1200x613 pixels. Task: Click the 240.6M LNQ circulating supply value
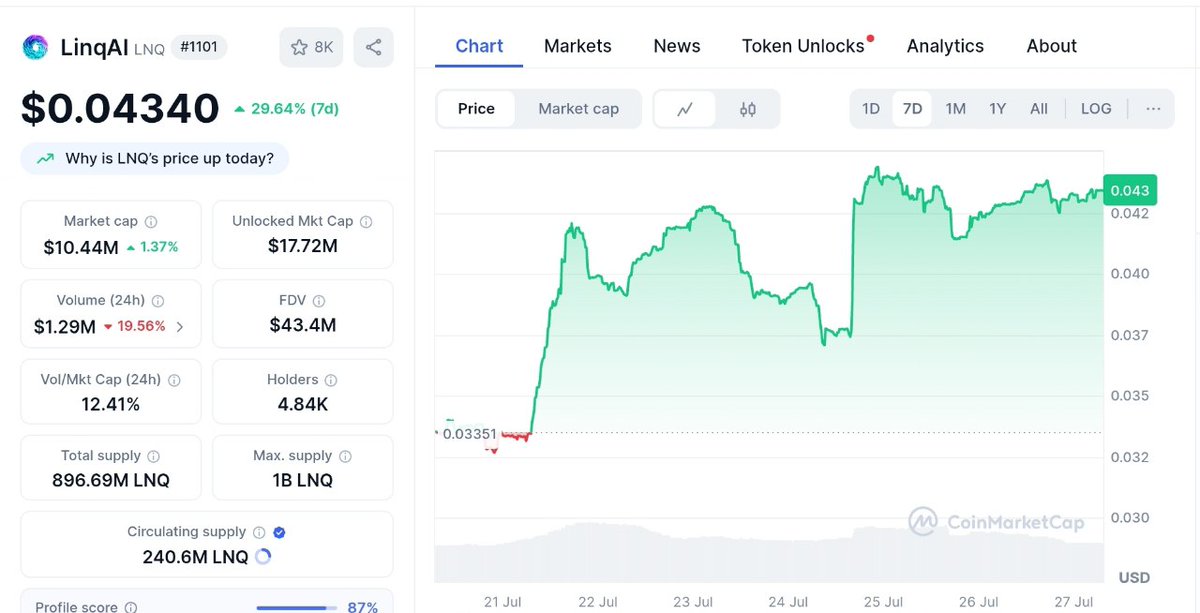pyautogui.click(x=195, y=557)
